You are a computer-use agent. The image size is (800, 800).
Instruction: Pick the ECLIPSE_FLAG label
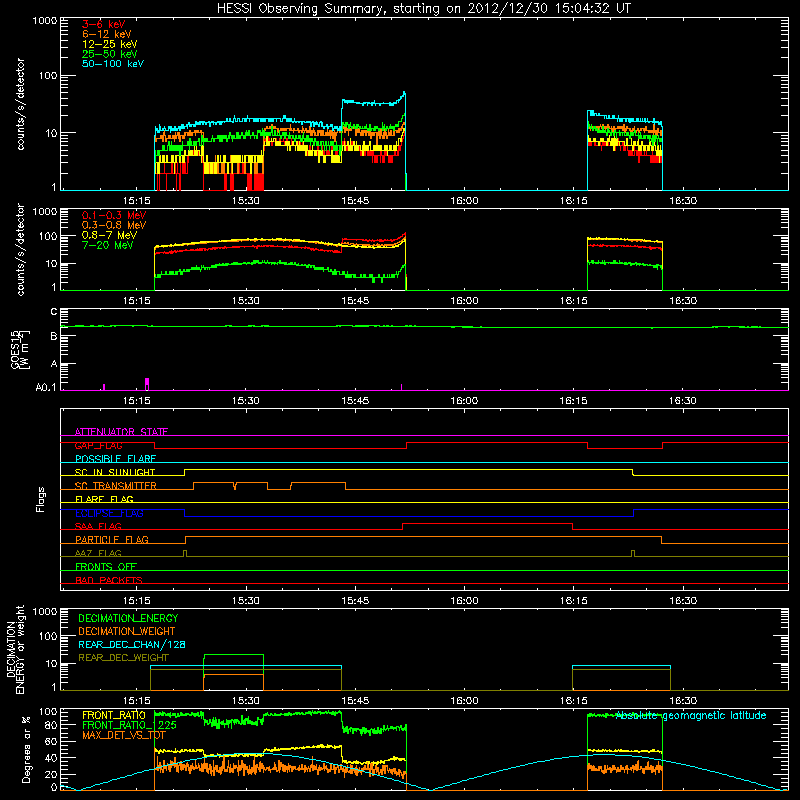109,513
